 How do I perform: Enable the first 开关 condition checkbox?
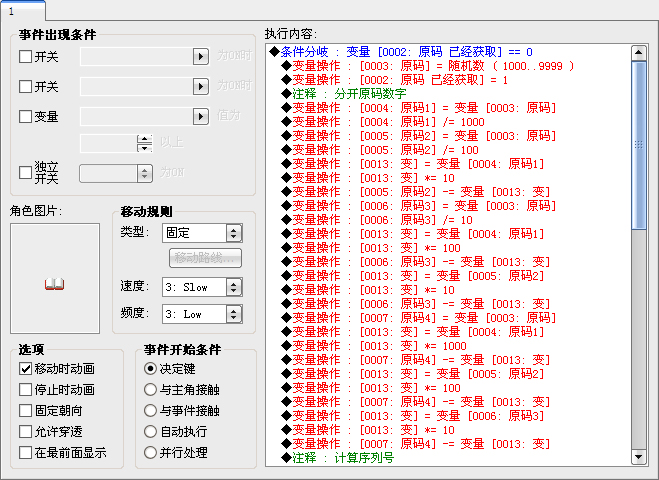pyautogui.click(x=26, y=57)
